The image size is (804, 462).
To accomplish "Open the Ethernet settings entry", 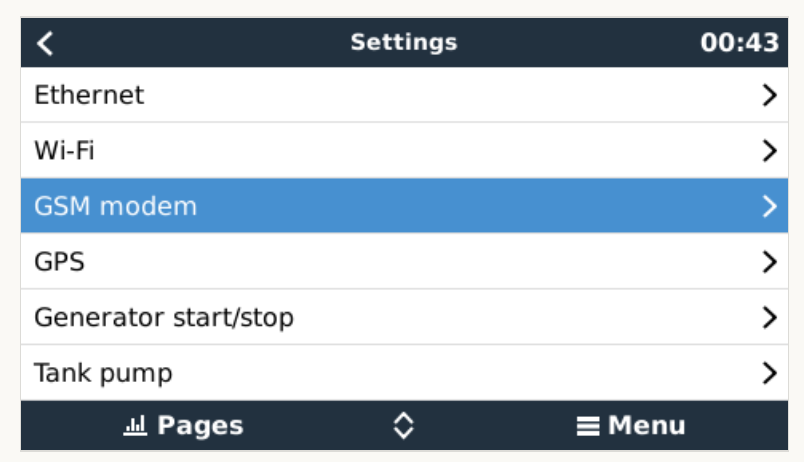I will [x=404, y=95].
